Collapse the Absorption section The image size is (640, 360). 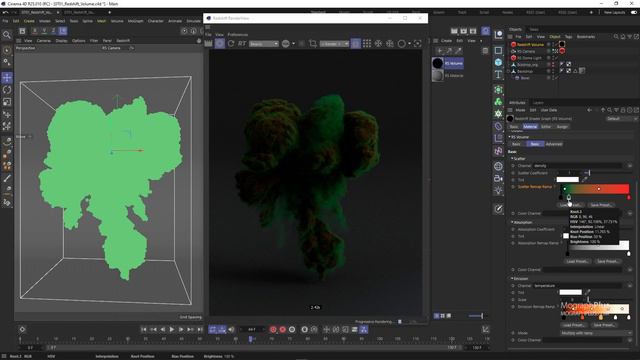coord(512,222)
